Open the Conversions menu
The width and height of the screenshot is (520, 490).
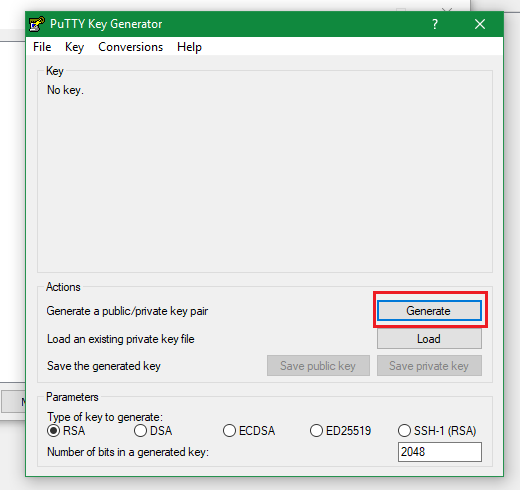pos(131,47)
